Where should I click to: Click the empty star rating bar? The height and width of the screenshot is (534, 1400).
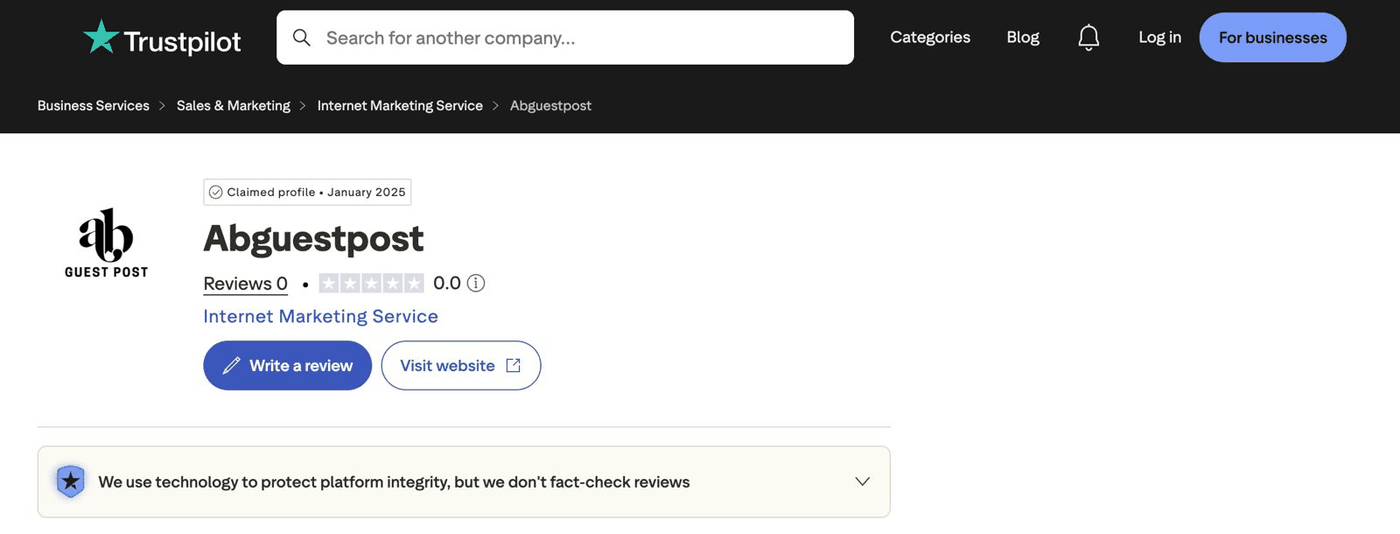coord(371,283)
